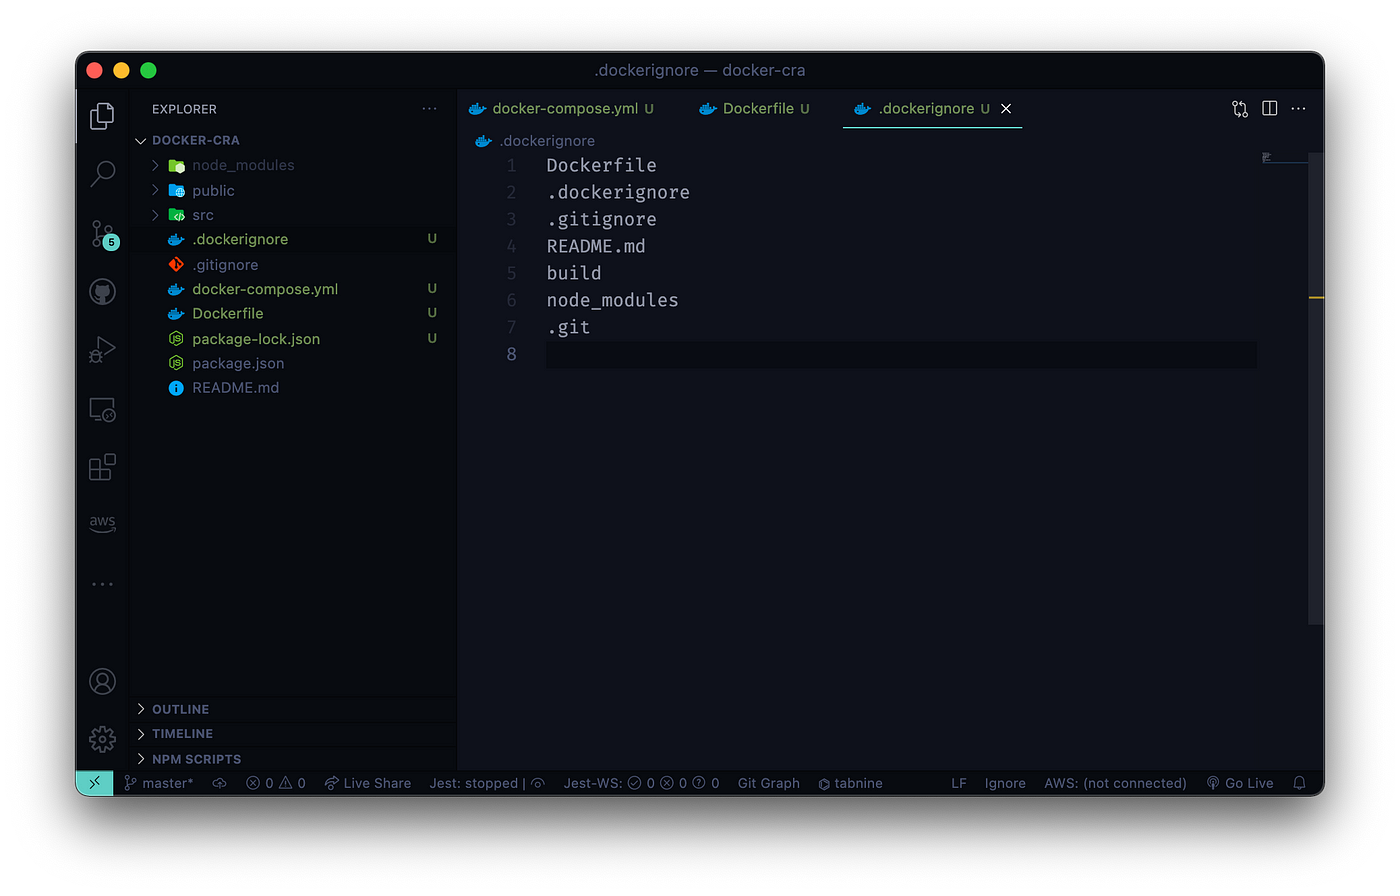Click '.dockerignore' text on line 2
1400x896 pixels.
[x=618, y=192]
